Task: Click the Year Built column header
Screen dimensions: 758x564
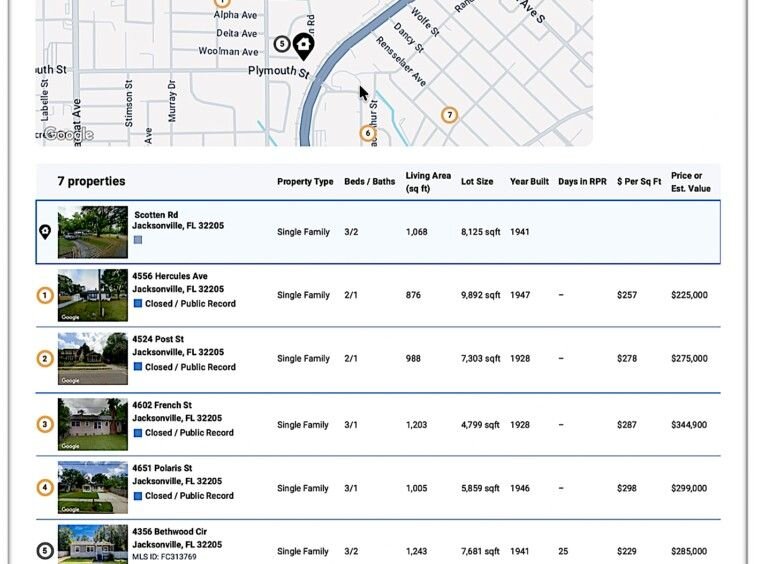Action: (x=529, y=182)
